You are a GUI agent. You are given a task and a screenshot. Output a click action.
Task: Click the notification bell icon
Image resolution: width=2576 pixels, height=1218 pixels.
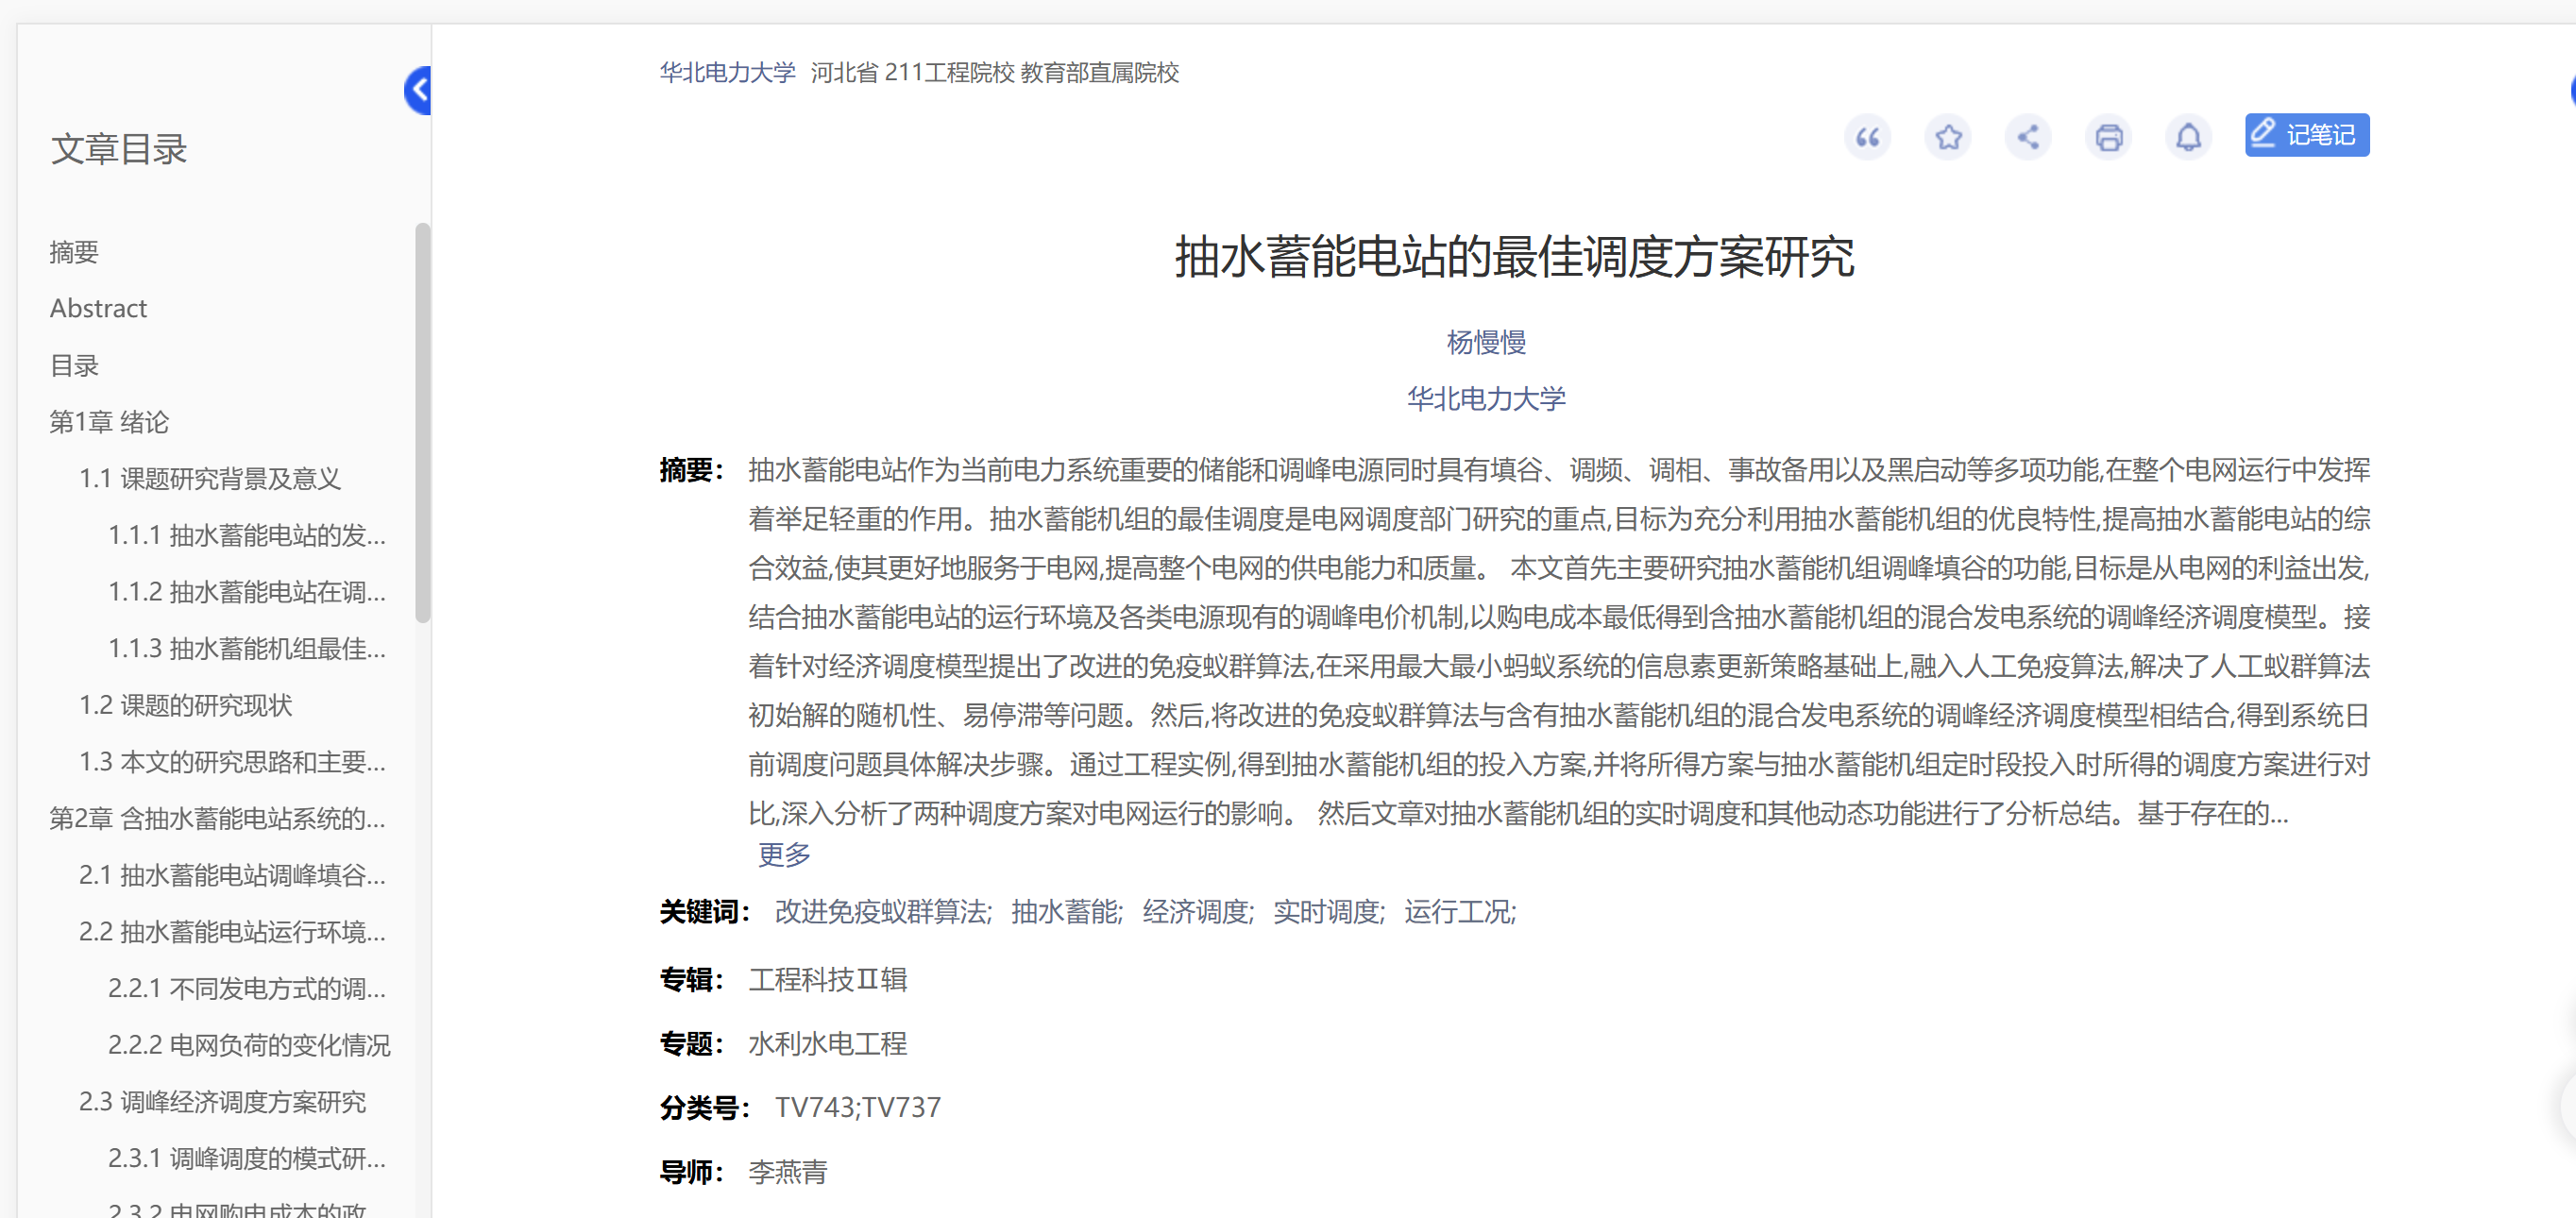[x=2189, y=137]
